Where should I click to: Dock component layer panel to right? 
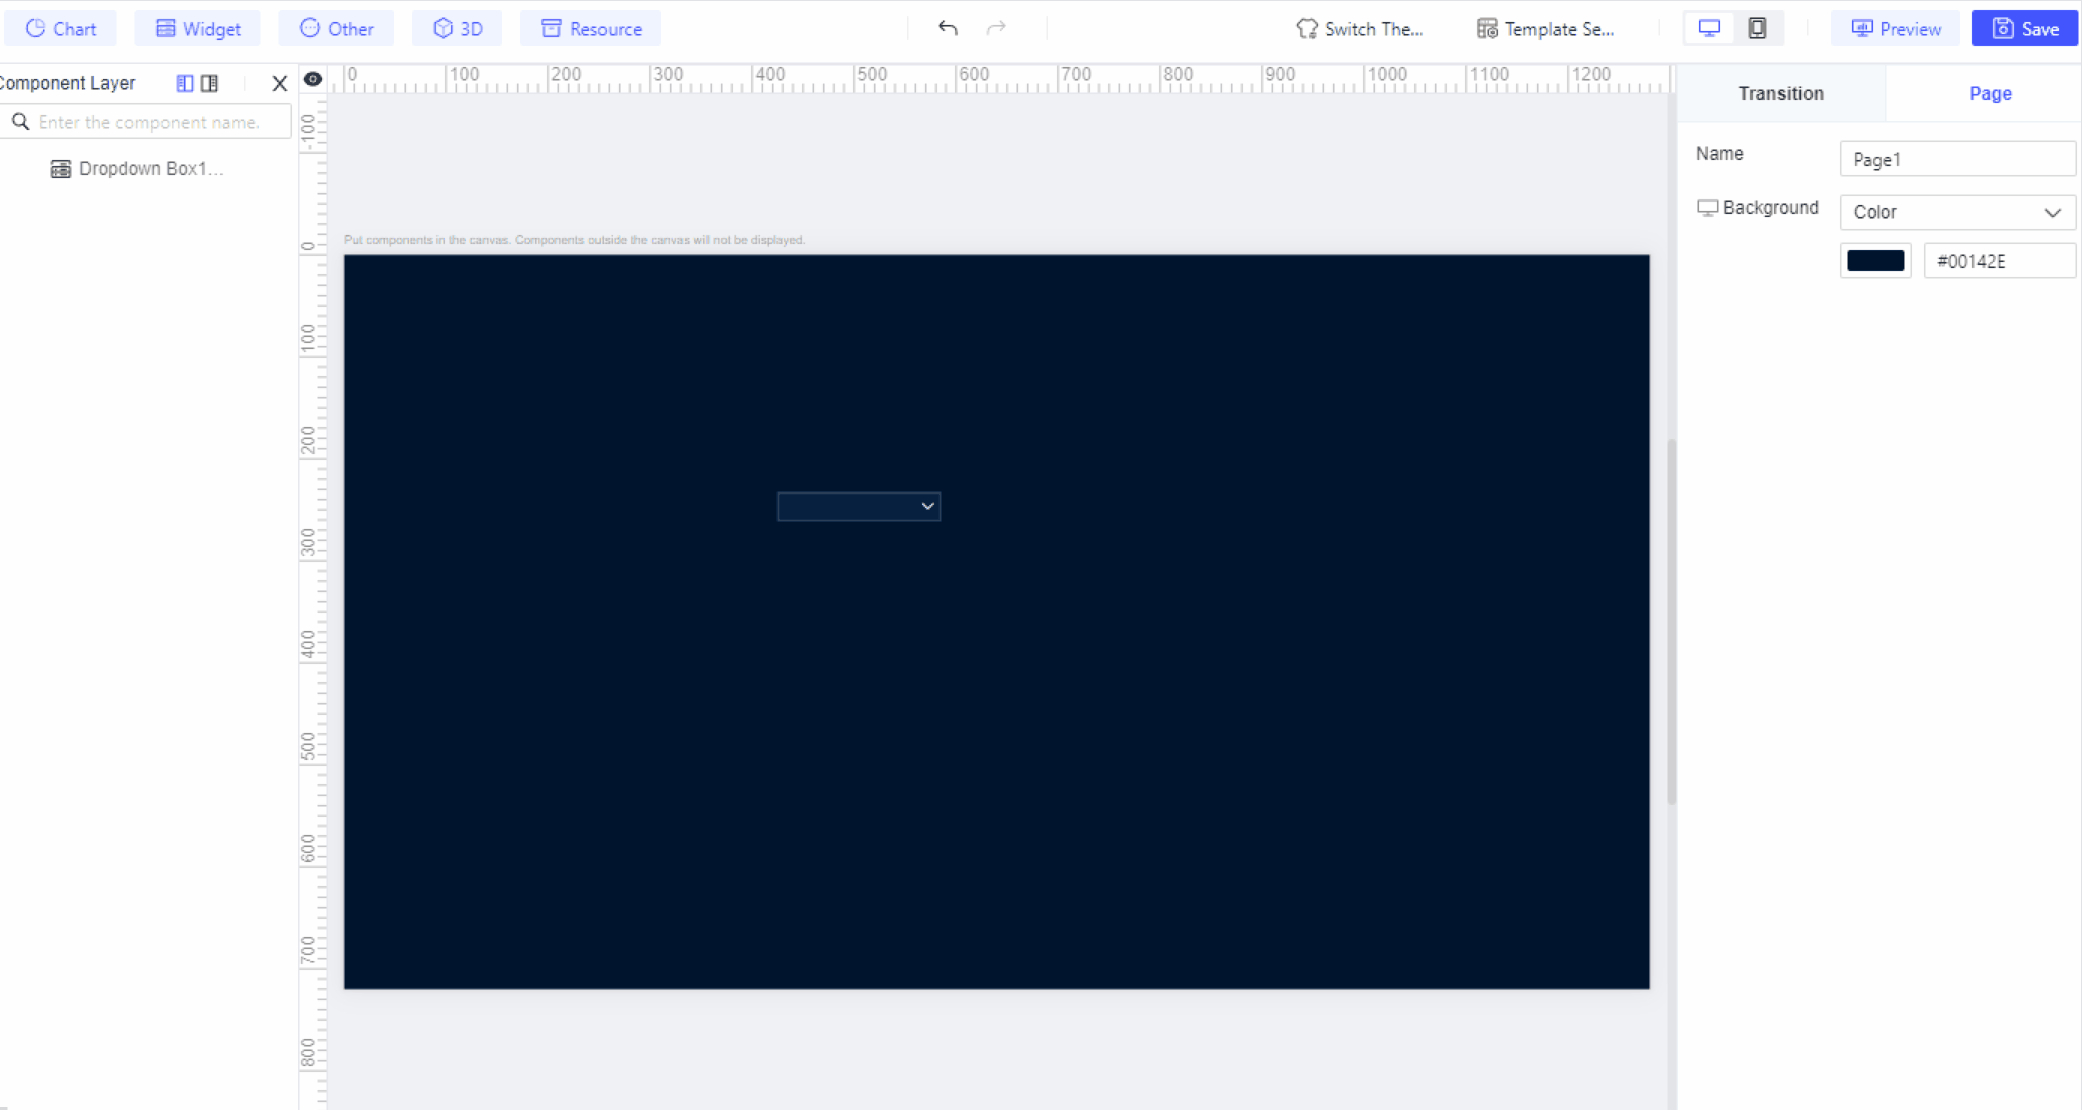[x=209, y=83]
